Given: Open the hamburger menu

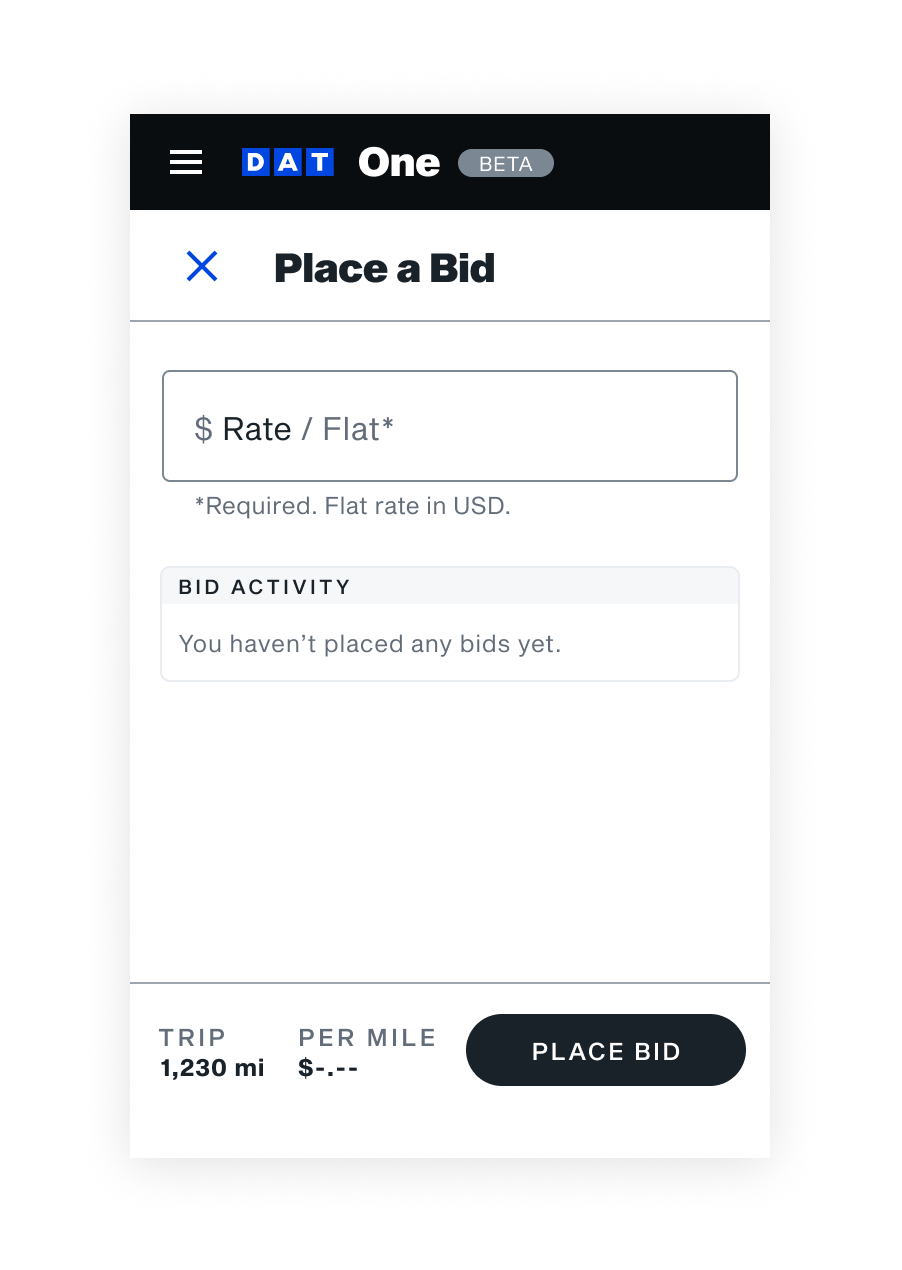Looking at the screenshot, I should click(x=186, y=163).
